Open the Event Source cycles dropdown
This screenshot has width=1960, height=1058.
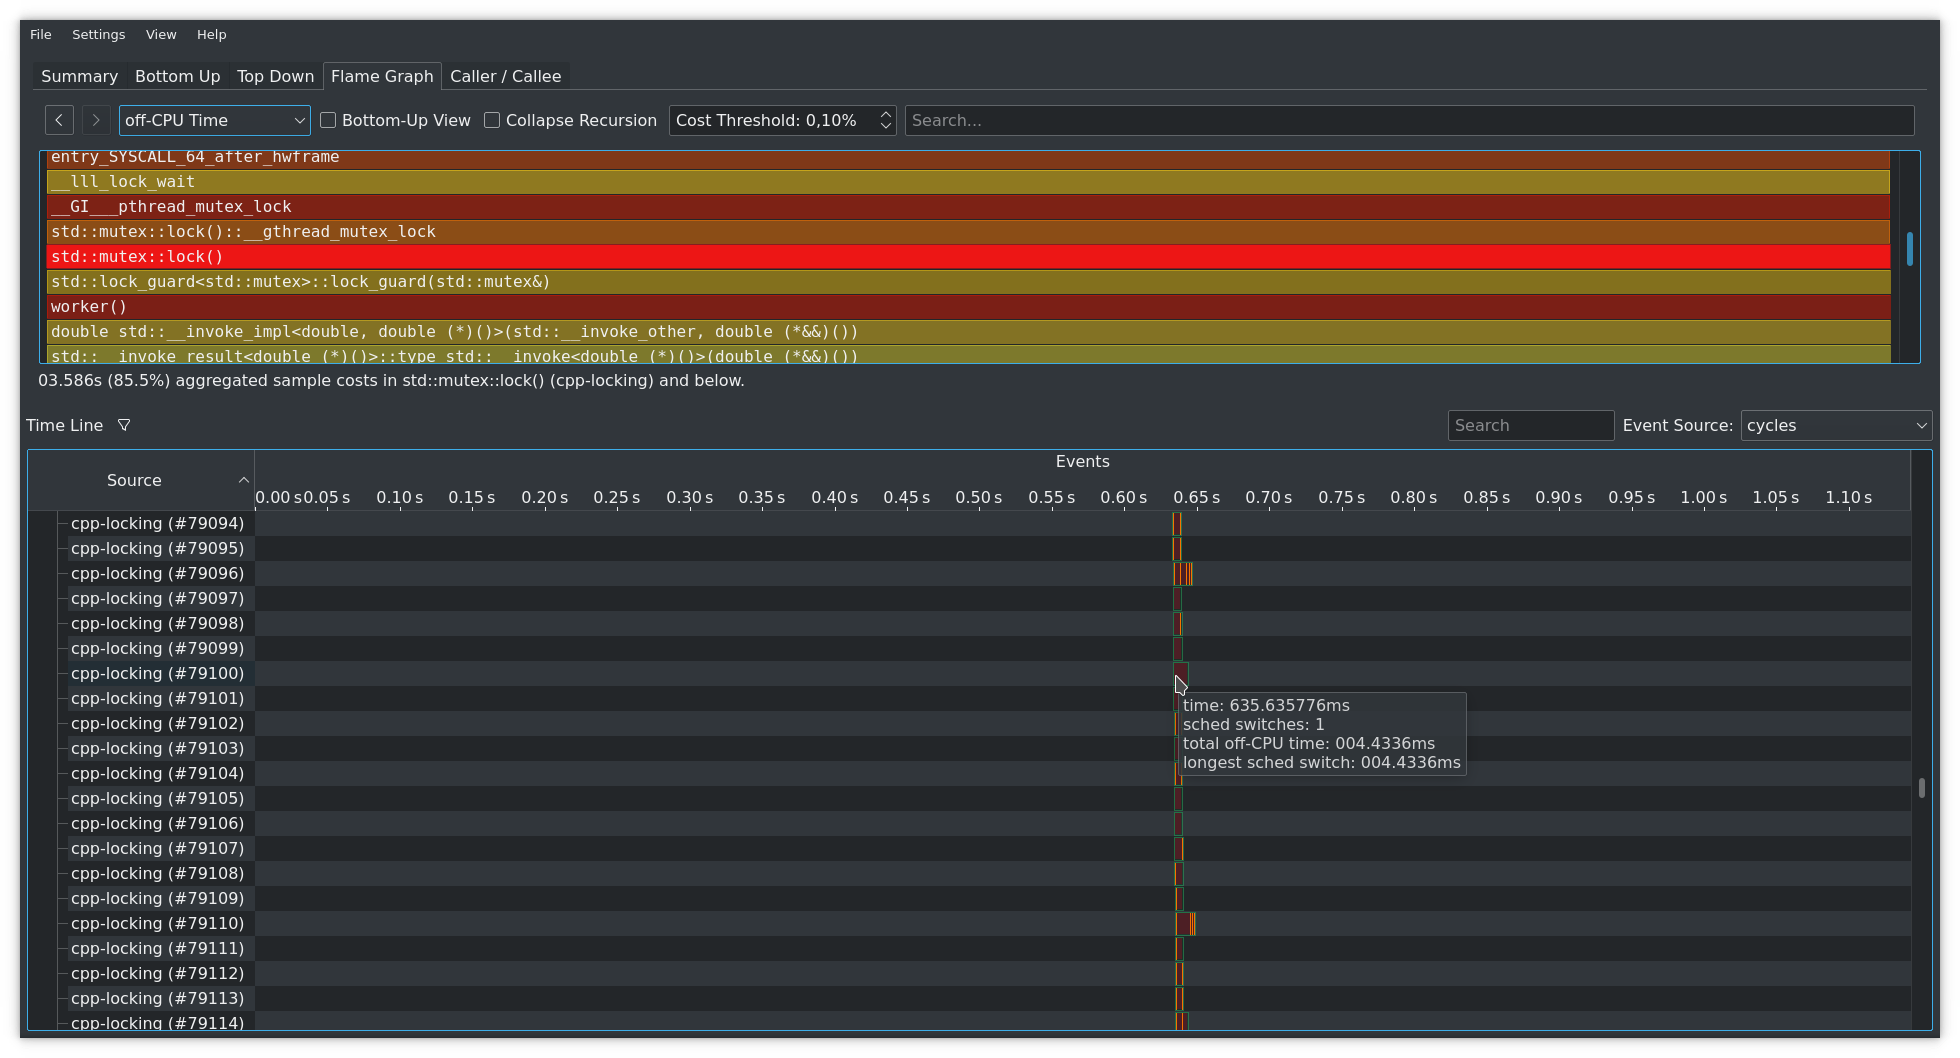coord(1835,425)
